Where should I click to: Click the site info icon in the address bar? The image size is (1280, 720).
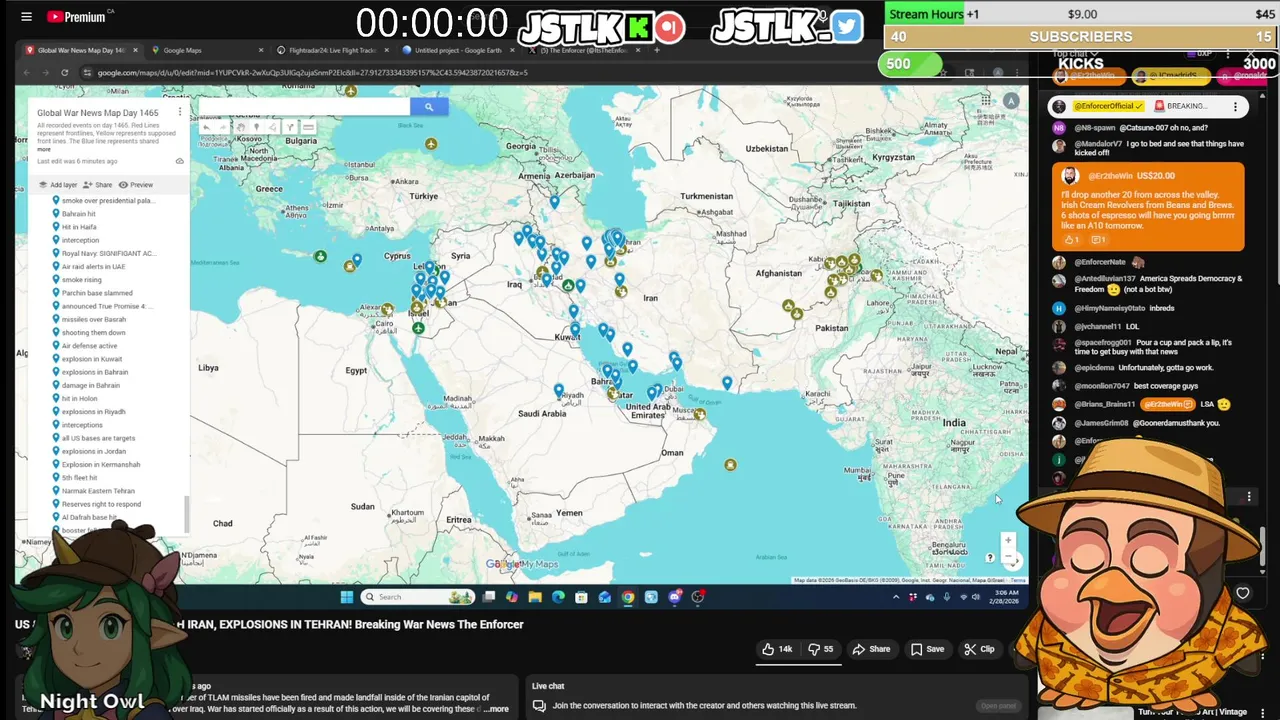(x=88, y=72)
